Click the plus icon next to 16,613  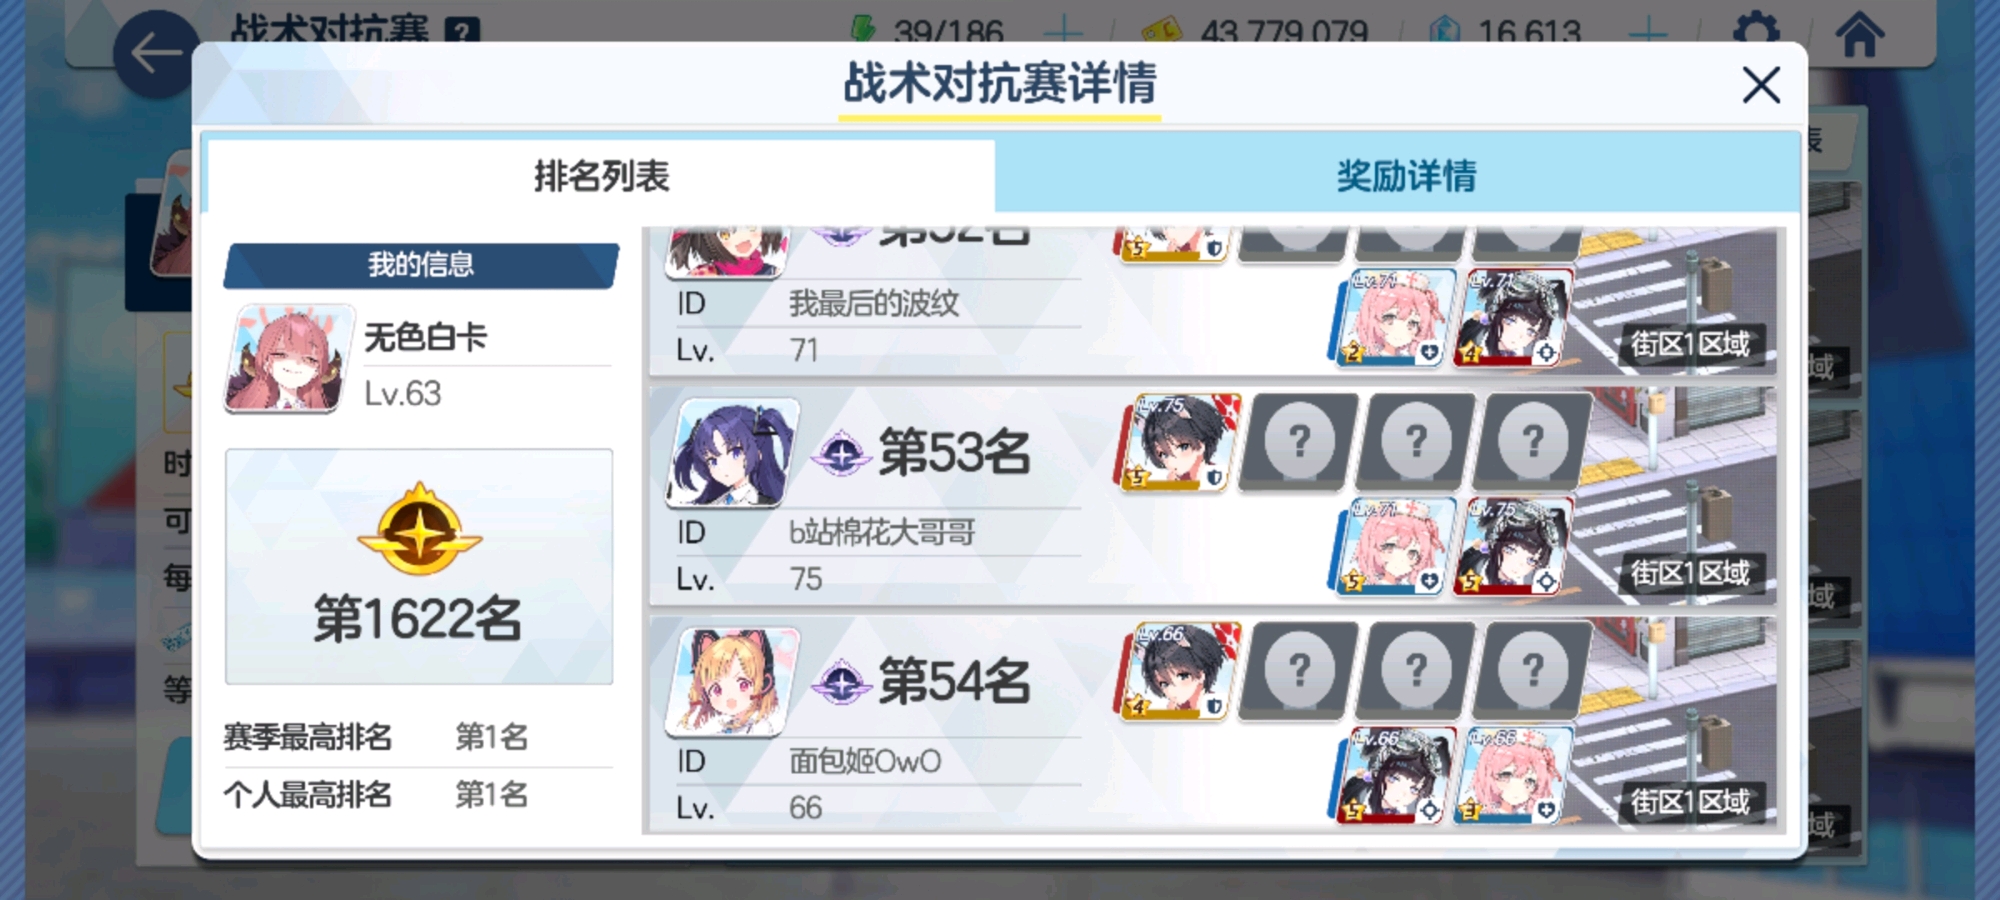point(1647,32)
